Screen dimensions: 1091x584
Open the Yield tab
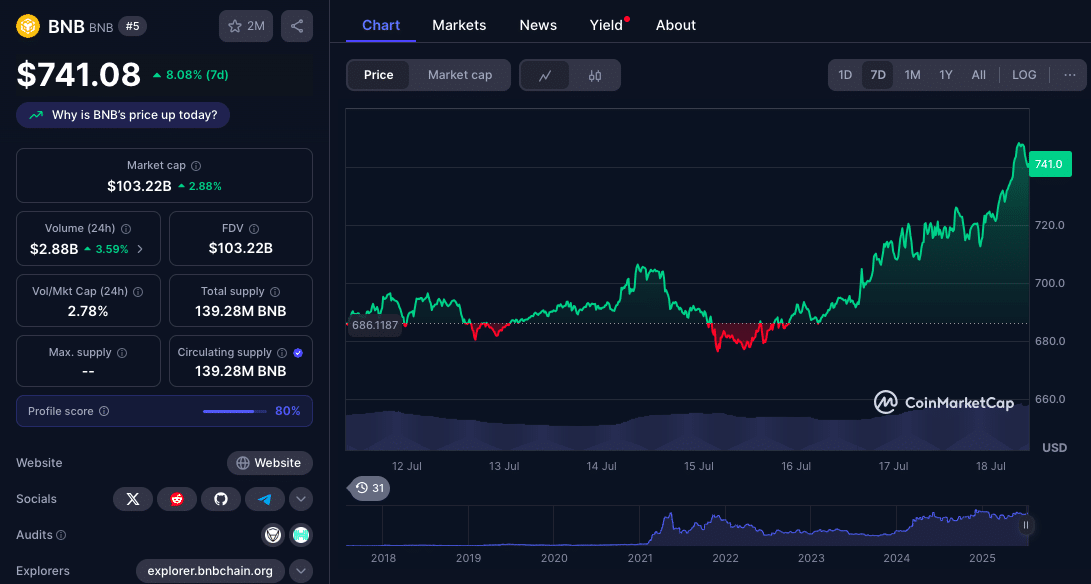(606, 26)
